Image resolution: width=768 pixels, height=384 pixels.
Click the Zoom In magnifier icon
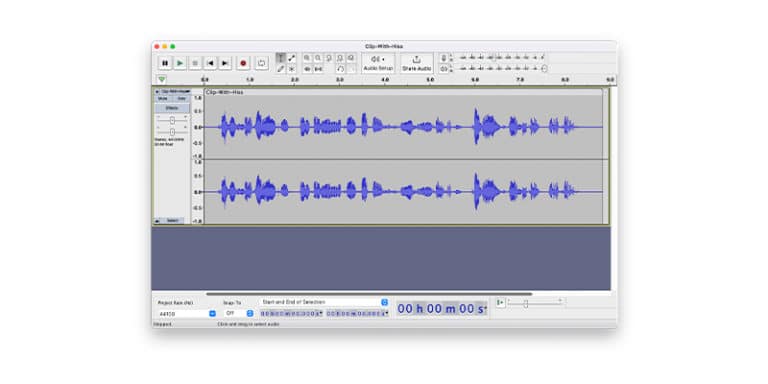[x=307, y=58]
